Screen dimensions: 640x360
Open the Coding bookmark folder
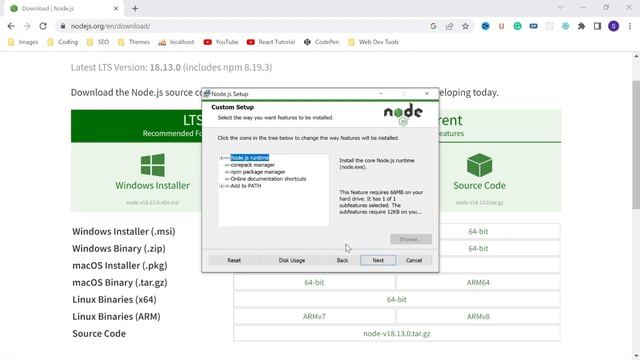[x=62, y=42]
